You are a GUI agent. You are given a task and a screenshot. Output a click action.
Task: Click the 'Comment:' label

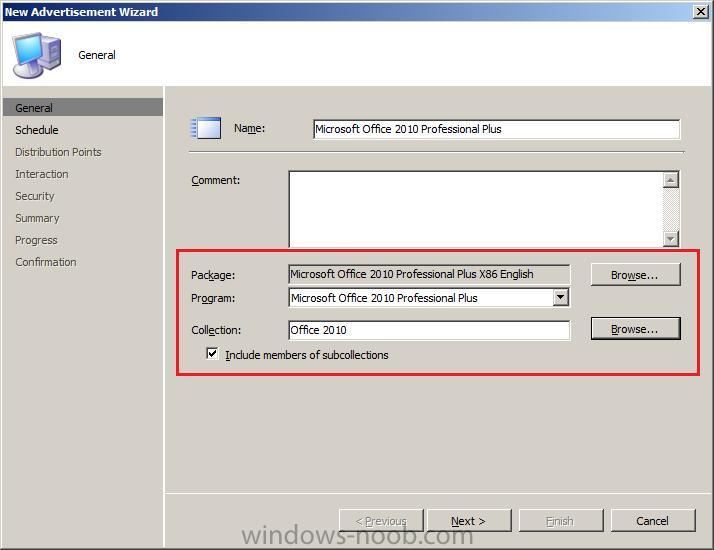coord(215,180)
